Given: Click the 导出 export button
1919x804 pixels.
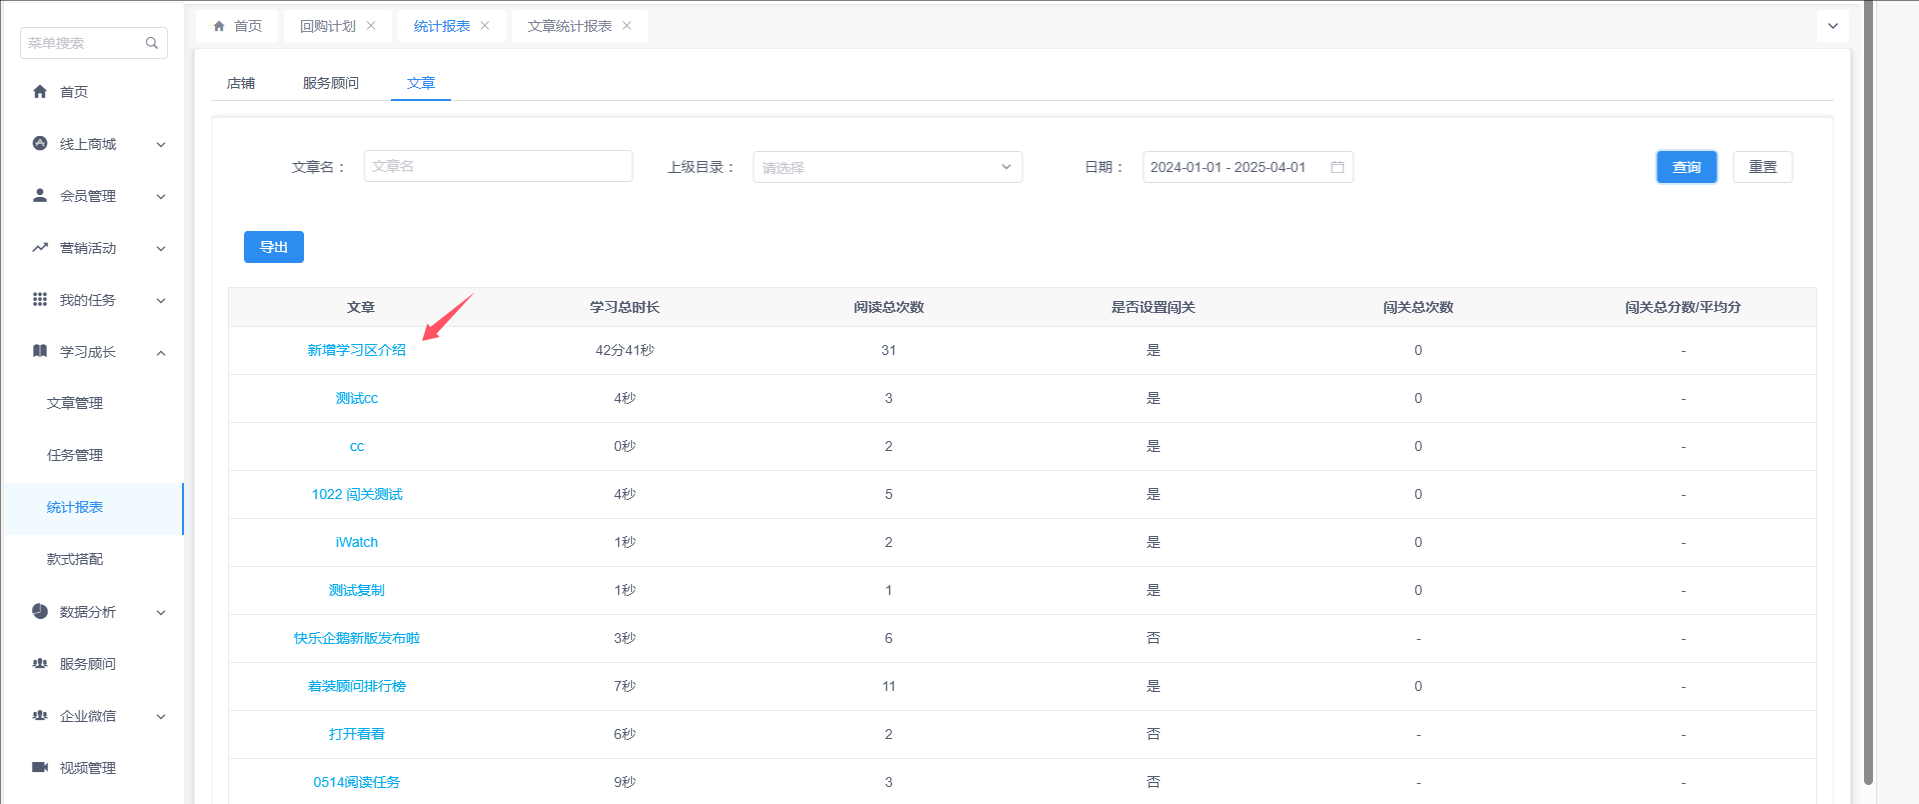Looking at the screenshot, I should pos(273,247).
